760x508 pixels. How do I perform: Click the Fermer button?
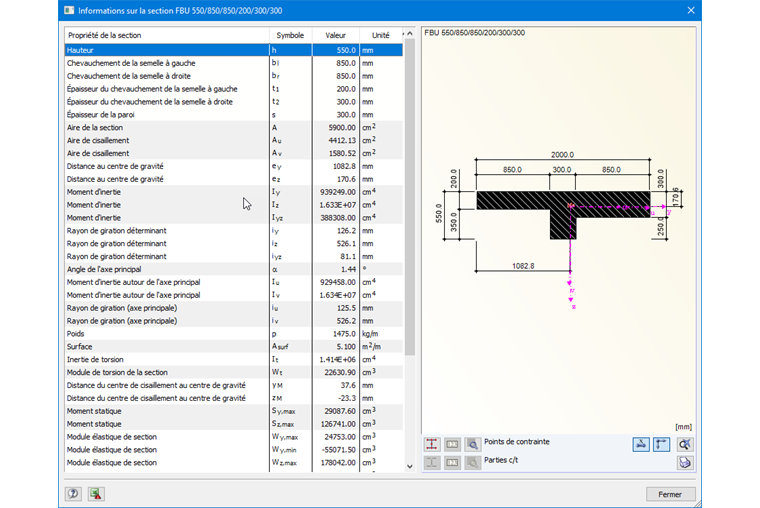[670, 494]
